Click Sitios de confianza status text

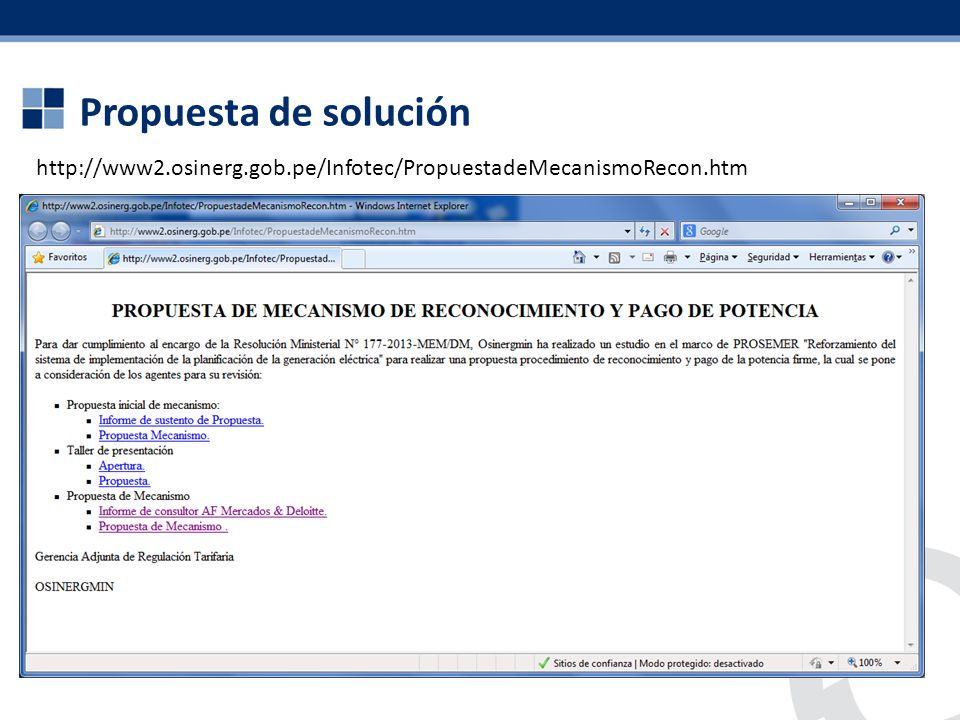pyautogui.click(x=592, y=663)
